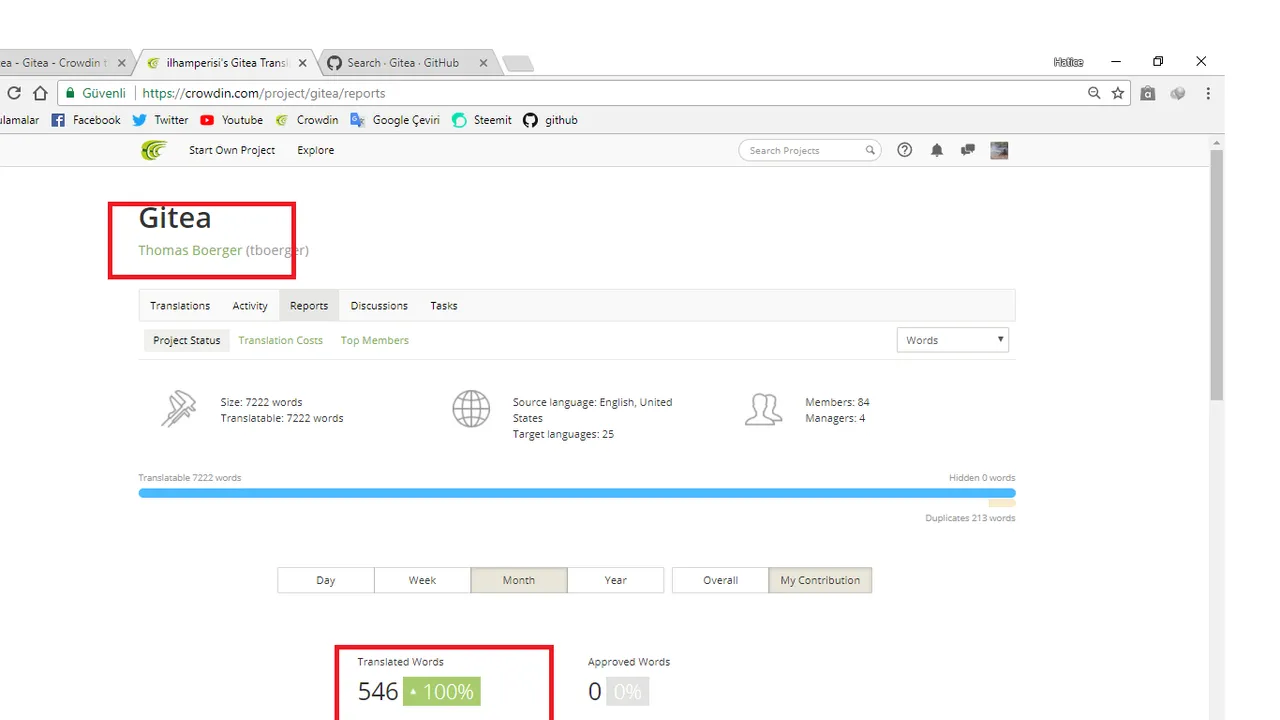Click the Gitea project title
Viewport: 1280px width, 720px height.
coord(175,217)
